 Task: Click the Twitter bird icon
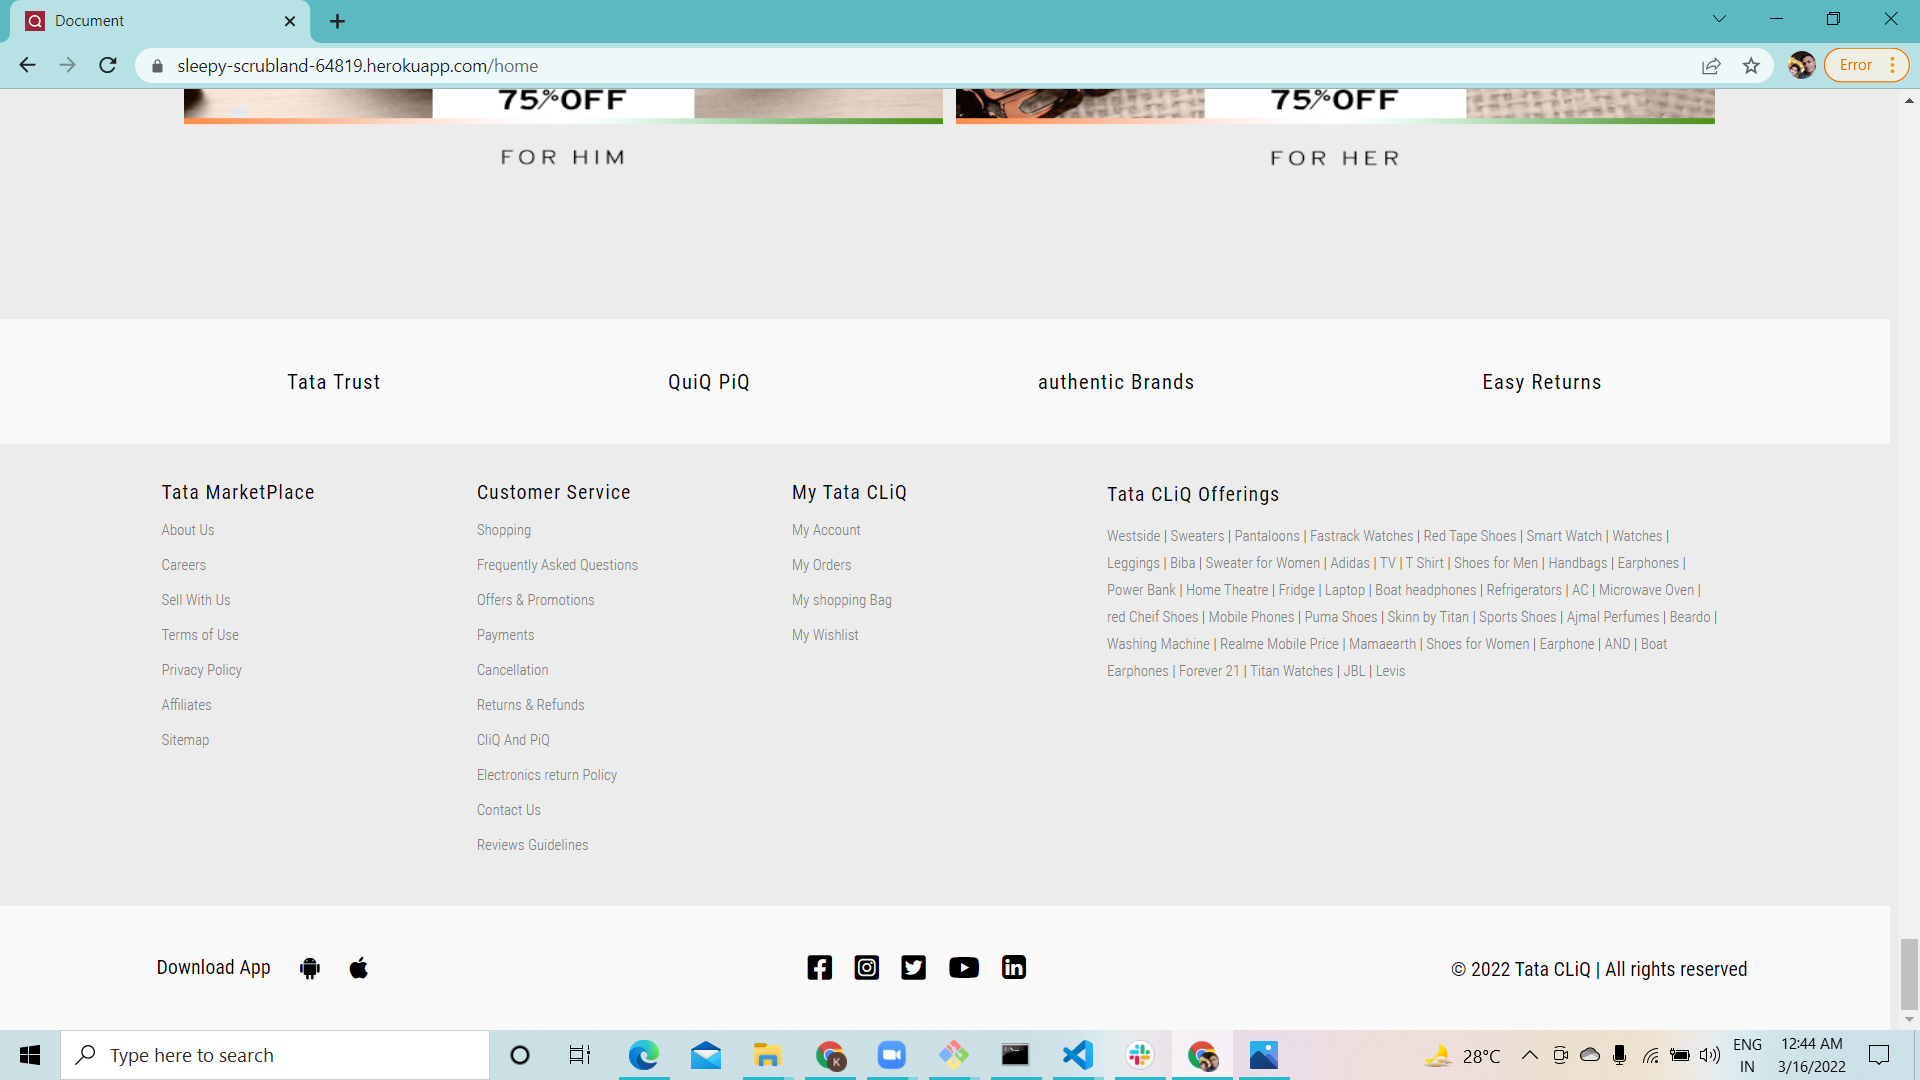coord(913,967)
